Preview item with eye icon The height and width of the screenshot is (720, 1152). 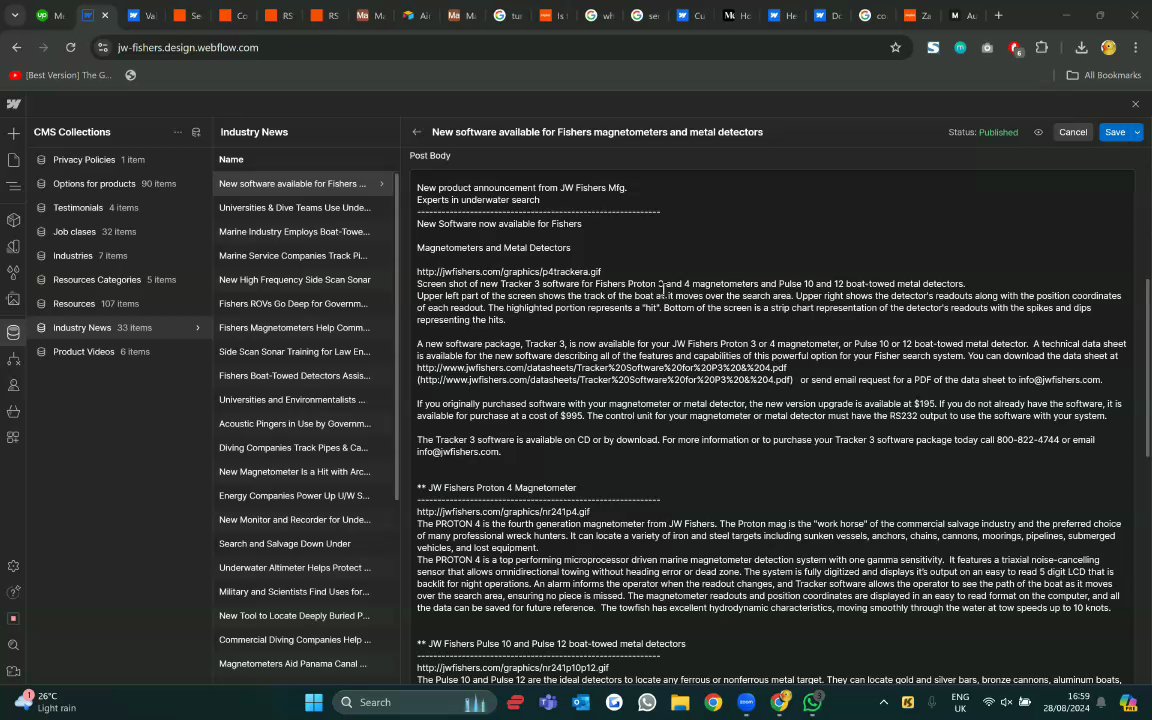(x=1038, y=132)
